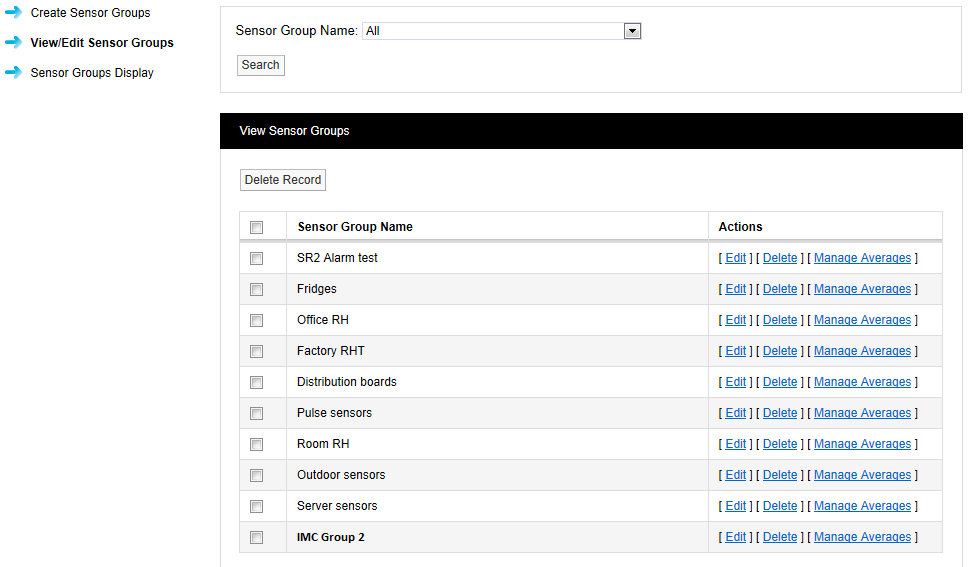Delete the Factory RHT sensor group
This screenshot has width=969, height=567.
[x=780, y=351]
